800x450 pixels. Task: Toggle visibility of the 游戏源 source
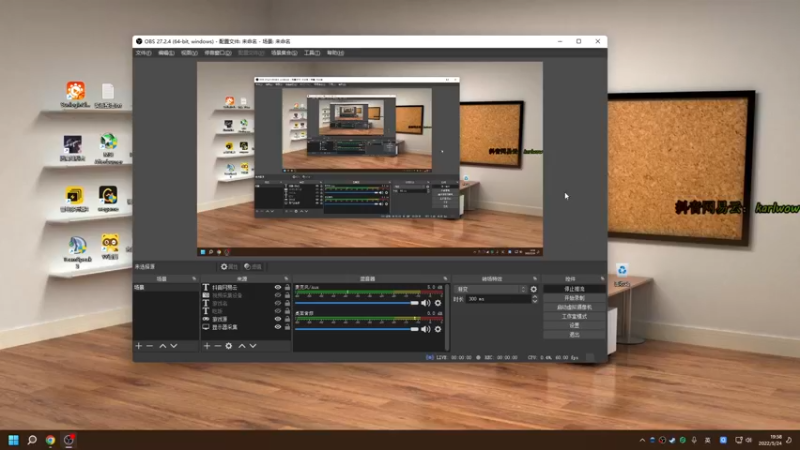point(278,319)
